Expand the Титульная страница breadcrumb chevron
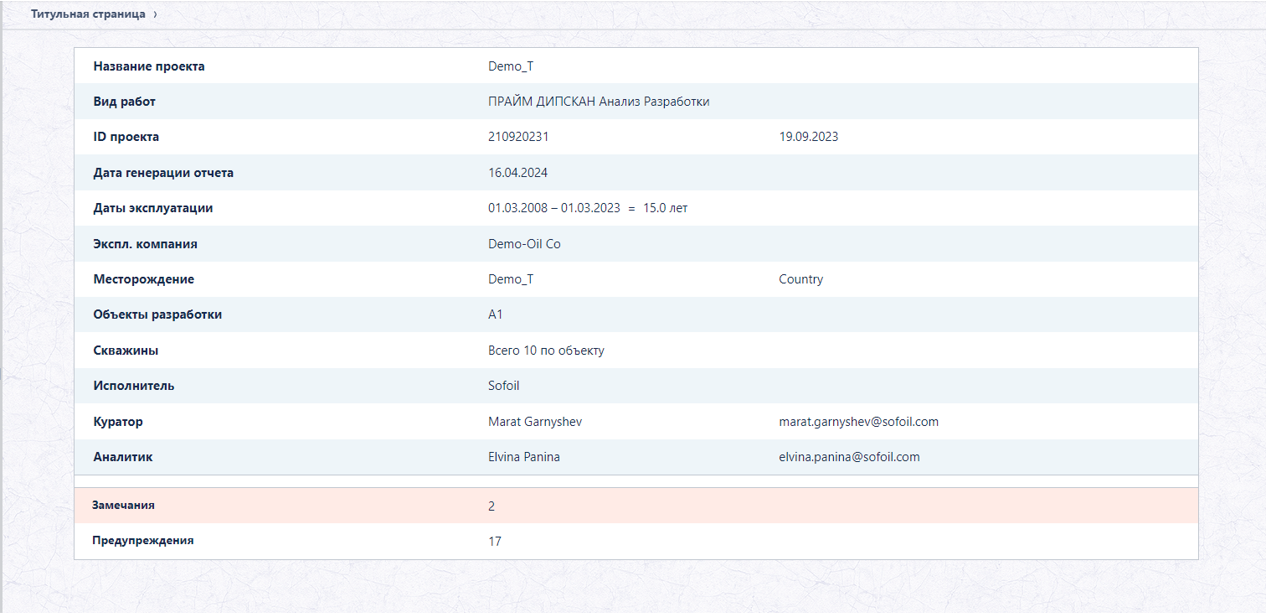Screen dimensions: 1266x613 155,15
